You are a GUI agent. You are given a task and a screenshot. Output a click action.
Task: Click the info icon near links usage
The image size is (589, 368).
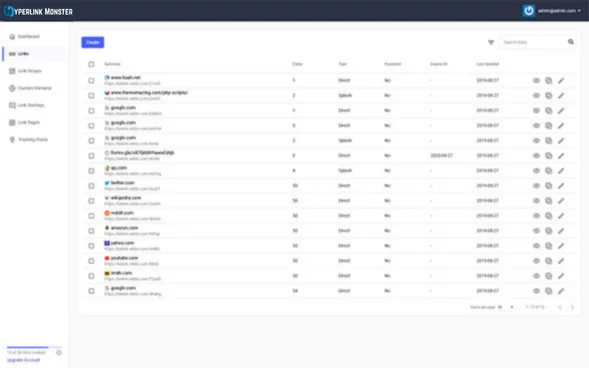click(59, 353)
